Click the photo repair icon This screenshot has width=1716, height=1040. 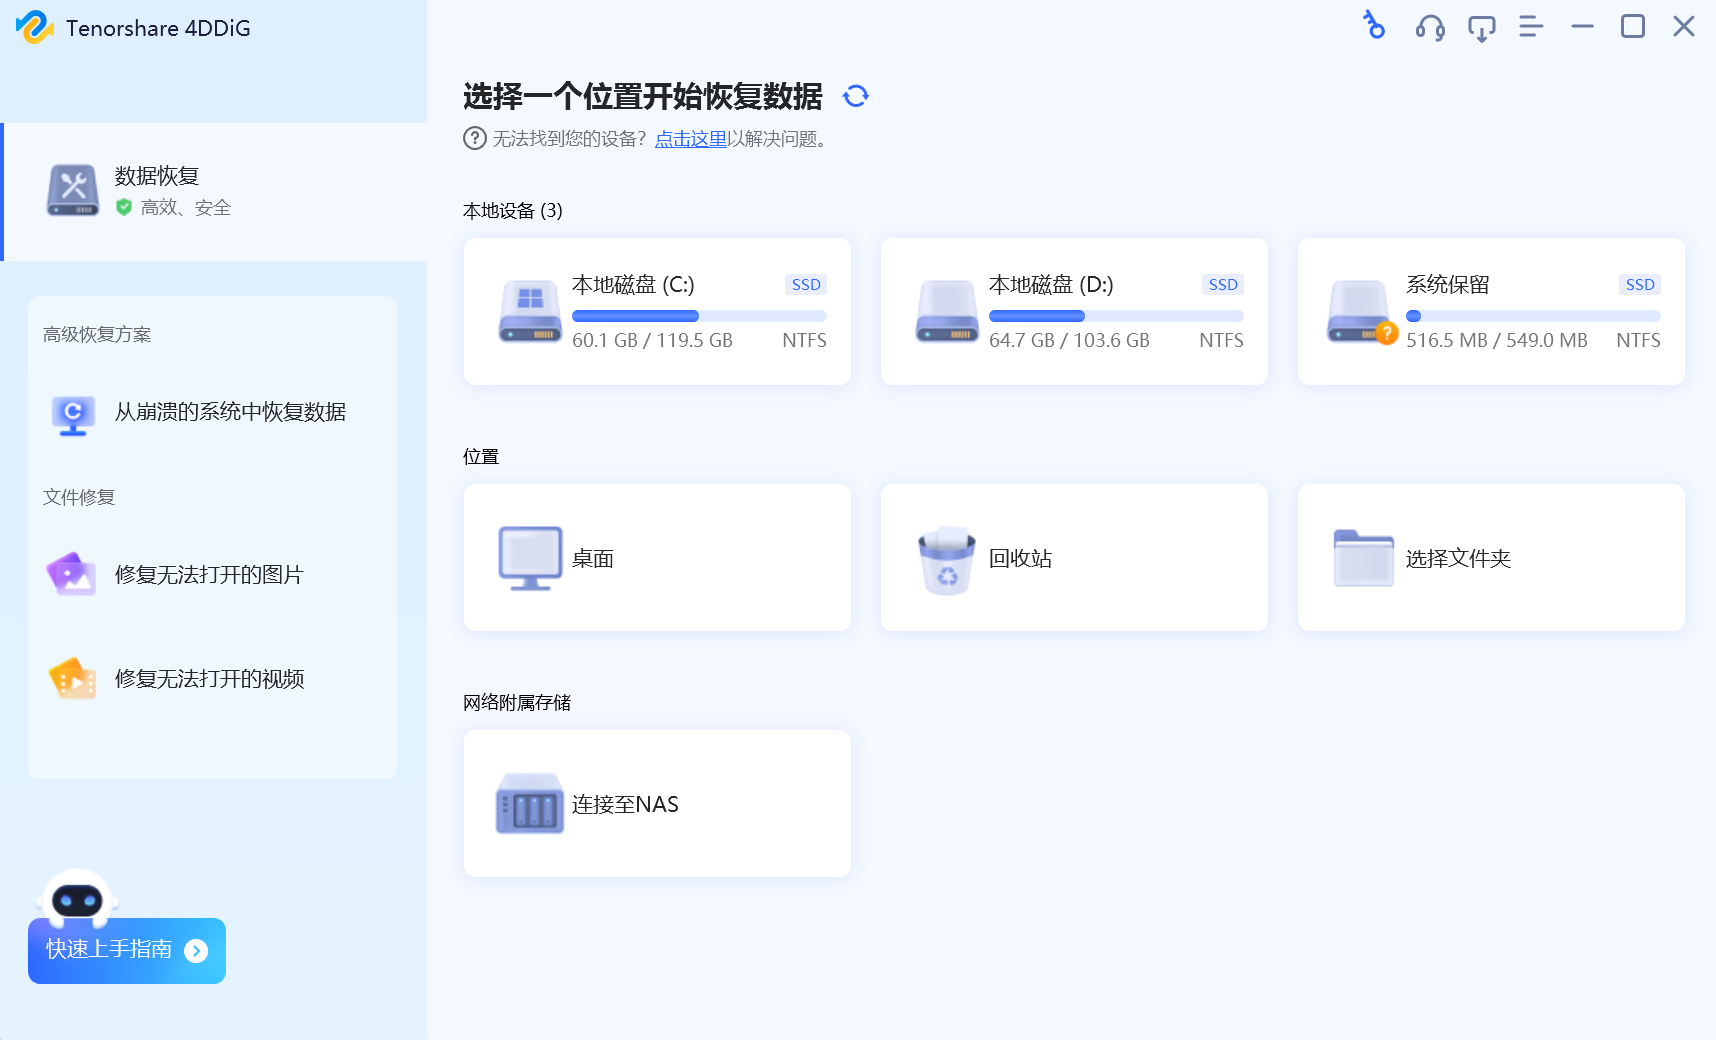point(72,574)
